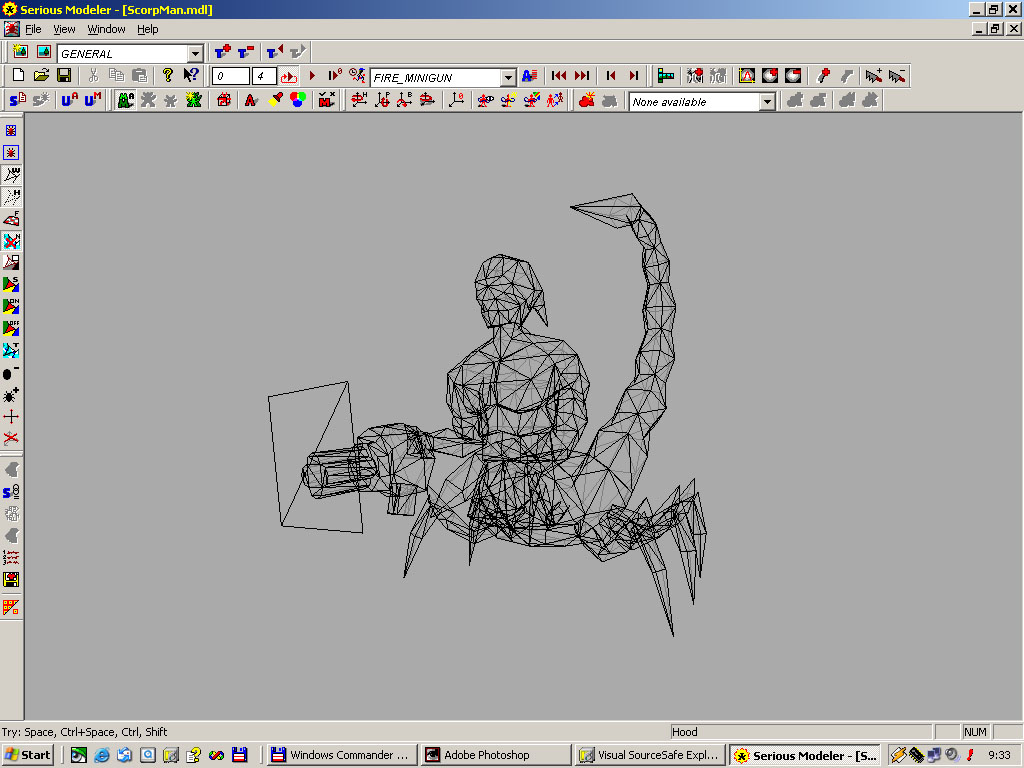Toggle the dotted wireframe H button in sidebar

click(11, 197)
